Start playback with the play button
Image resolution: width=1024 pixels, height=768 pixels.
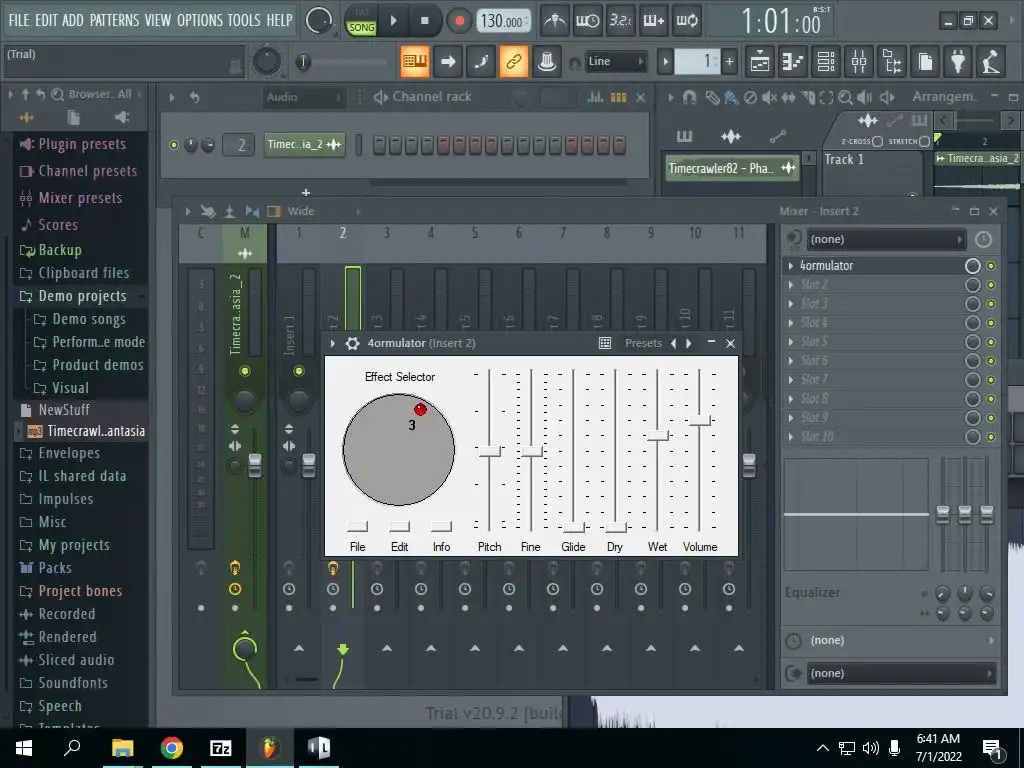point(393,21)
